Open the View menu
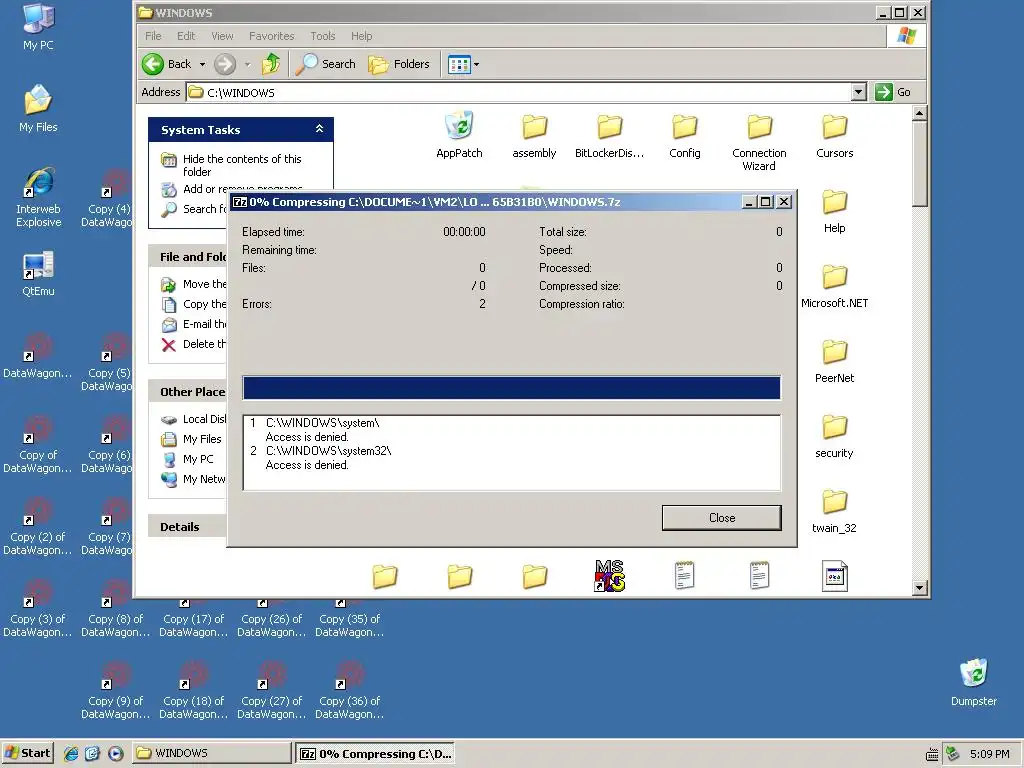 pyautogui.click(x=222, y=36)
